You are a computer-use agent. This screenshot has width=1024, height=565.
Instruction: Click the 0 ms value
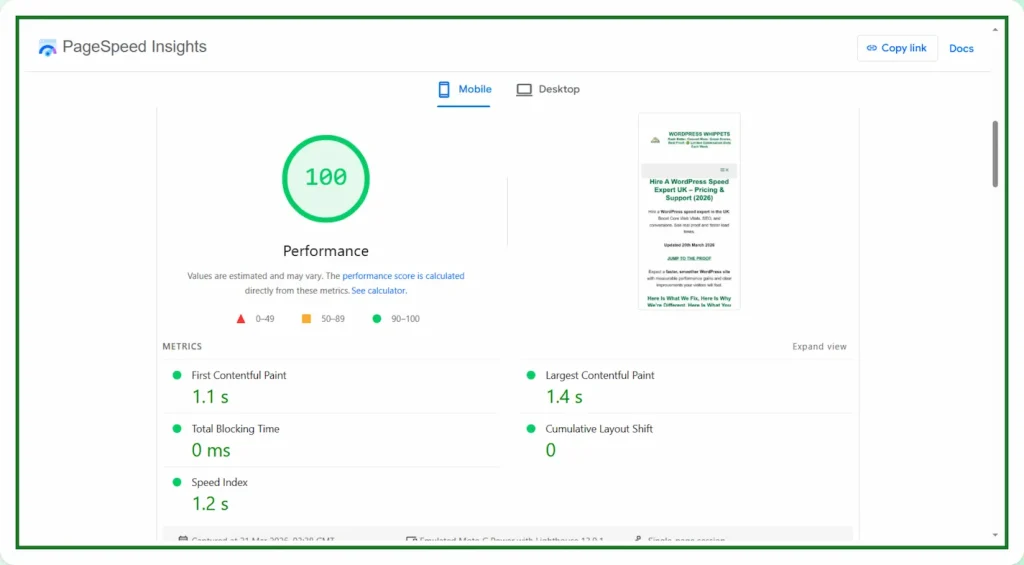tap(211, 450)
